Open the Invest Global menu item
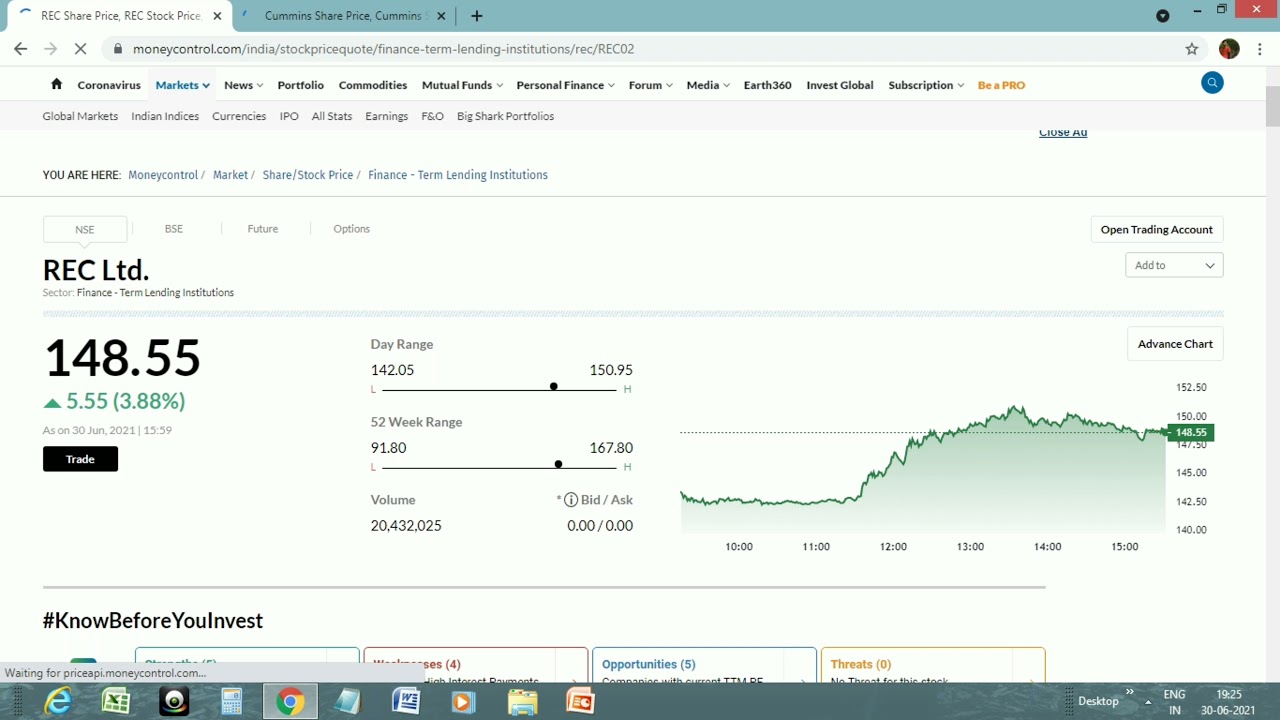Viewport: 1280px width, 720px height. [840, 85]
